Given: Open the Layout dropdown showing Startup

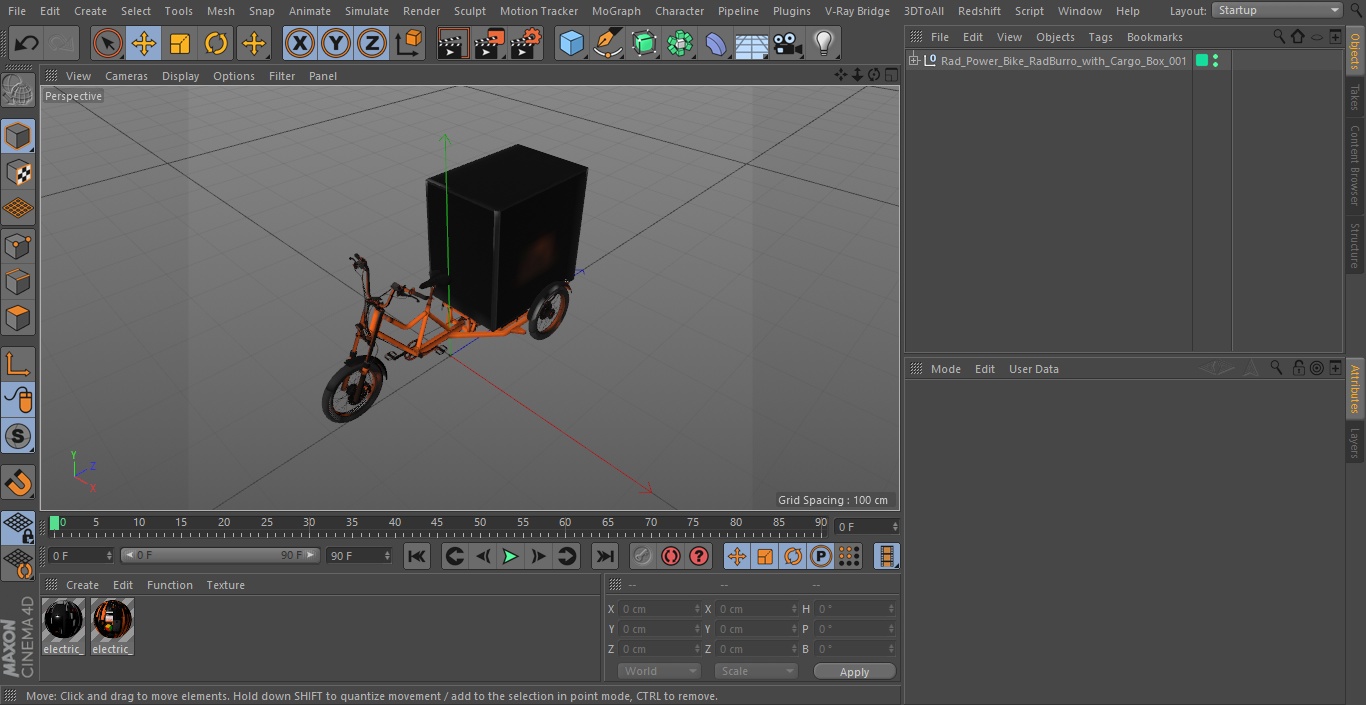Looking at the screenshot, I should tap(1277, 10).
